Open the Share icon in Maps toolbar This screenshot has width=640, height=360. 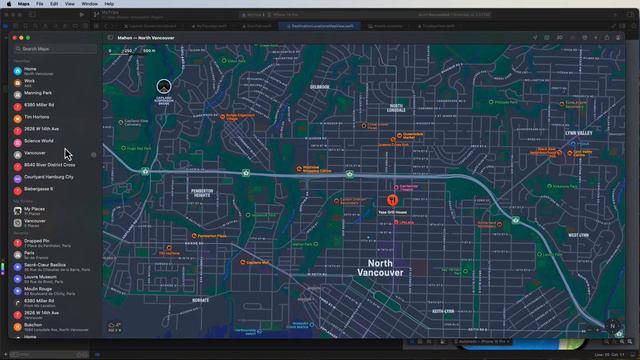[x=607, y=38]
